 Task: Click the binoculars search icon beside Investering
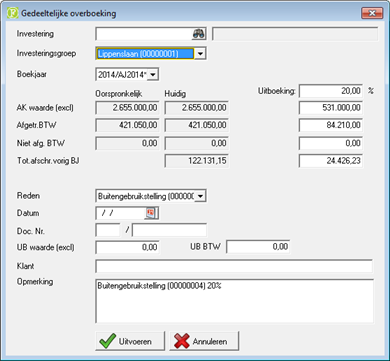(199, 34)
